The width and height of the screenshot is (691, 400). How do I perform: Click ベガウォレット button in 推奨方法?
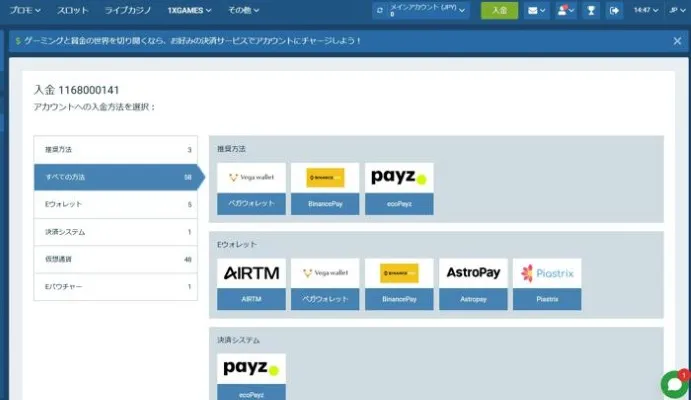[x=251, y=204]
